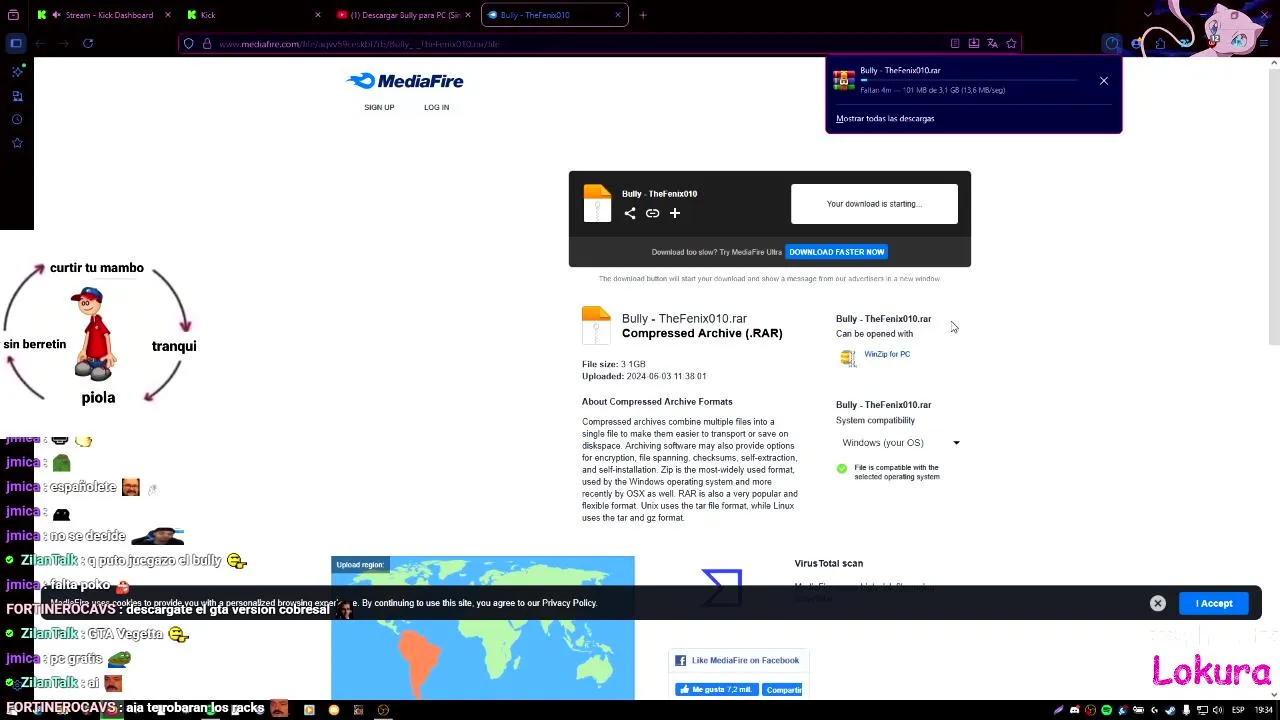Open Spotify icon in system tray

[x=1106, y=710]
